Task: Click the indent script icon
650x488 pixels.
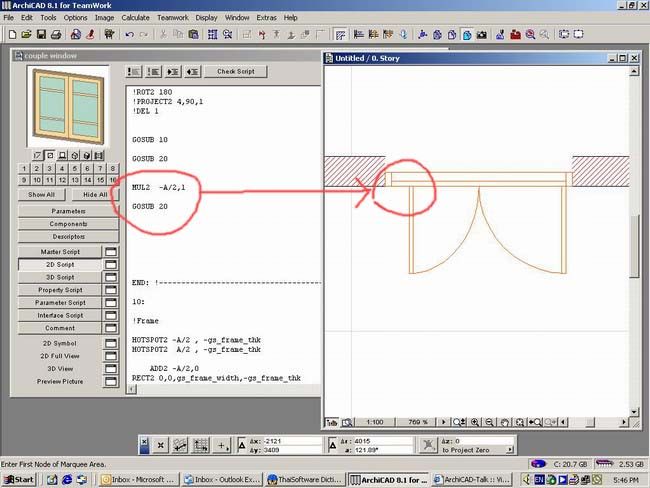Action: (173, 72)
